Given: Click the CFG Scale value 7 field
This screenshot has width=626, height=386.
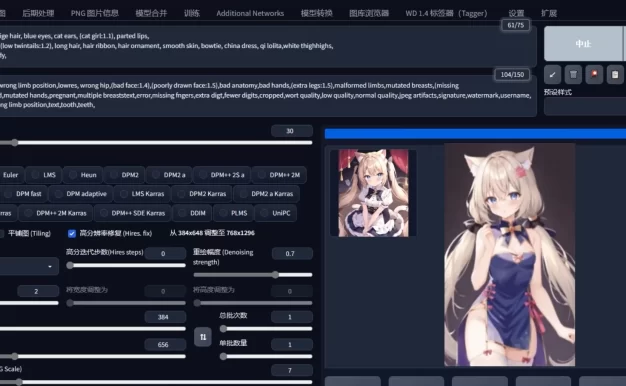Looking at the screenshot, I should pyautogui.click(x=292, y=370).
